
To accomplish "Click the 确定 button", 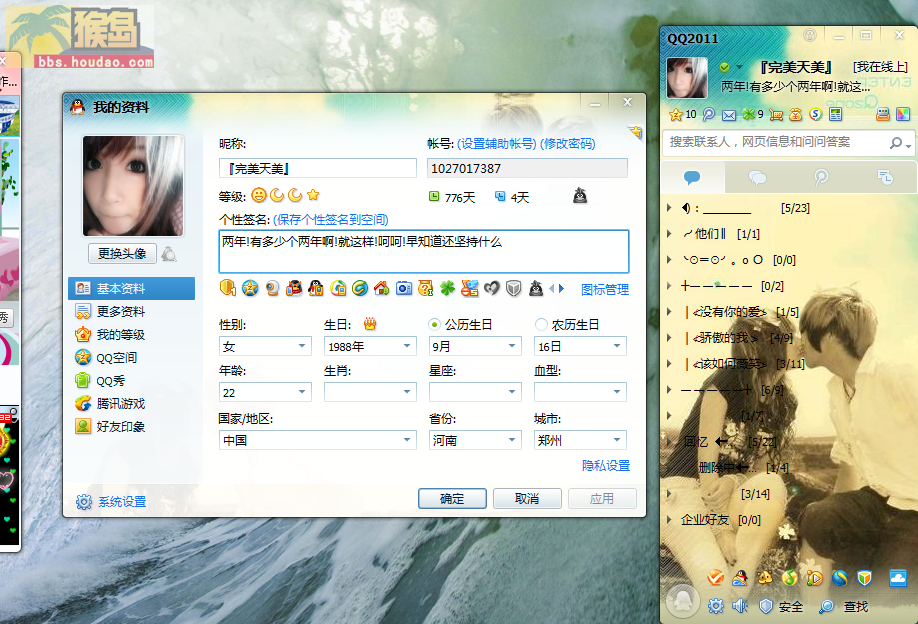I will (x=452, y=498).
